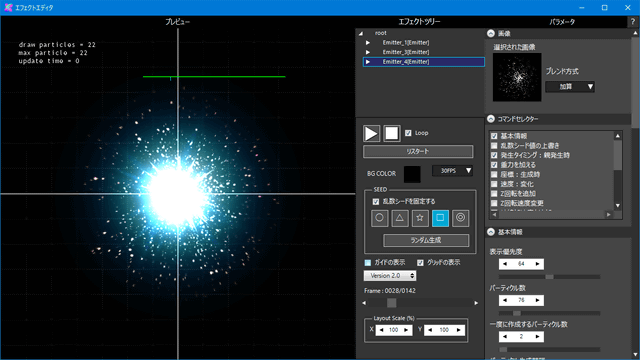
Task: Select the circle seed shape icon
Action: click(380, 218)
